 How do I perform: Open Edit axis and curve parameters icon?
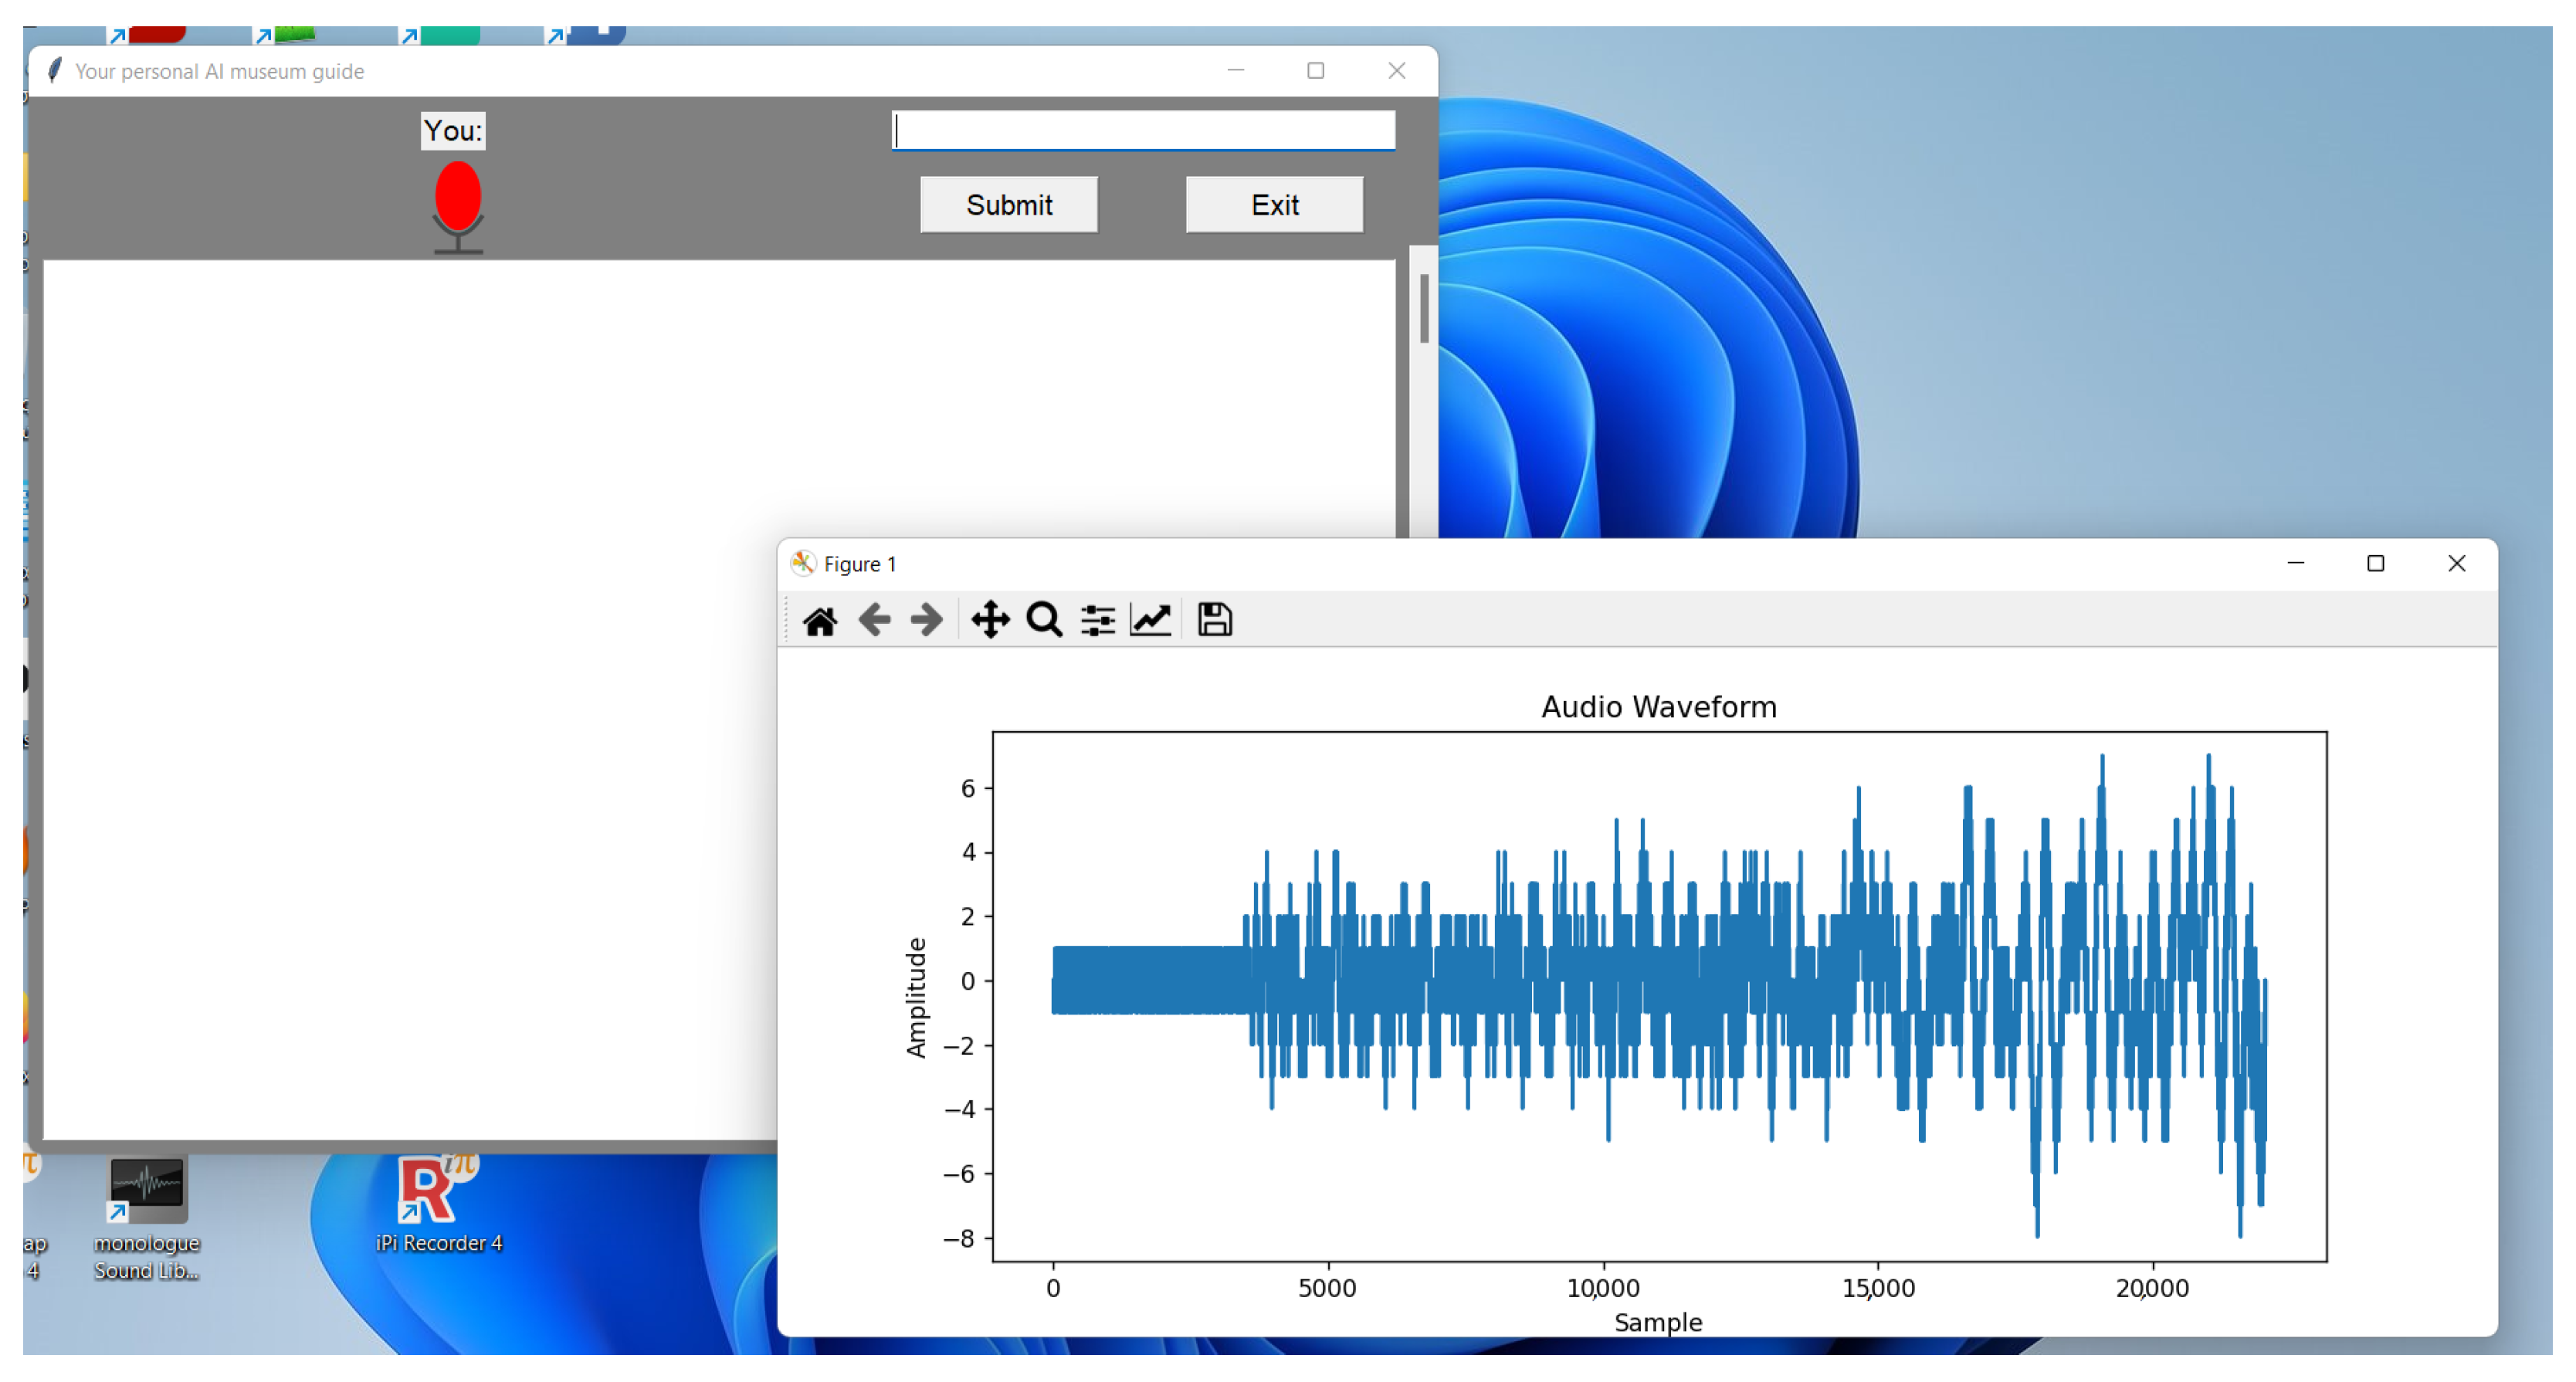click(x=1151, y=620)
